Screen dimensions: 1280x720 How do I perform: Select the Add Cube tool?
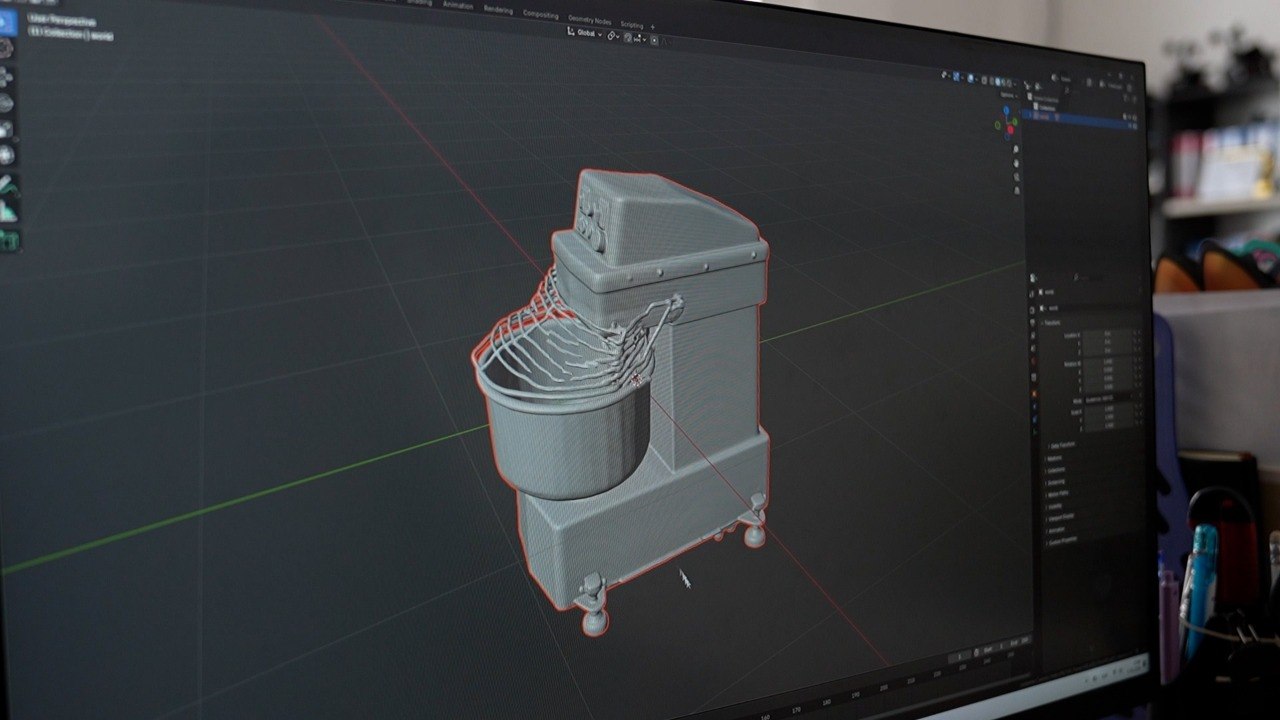(x=9, y=240)
